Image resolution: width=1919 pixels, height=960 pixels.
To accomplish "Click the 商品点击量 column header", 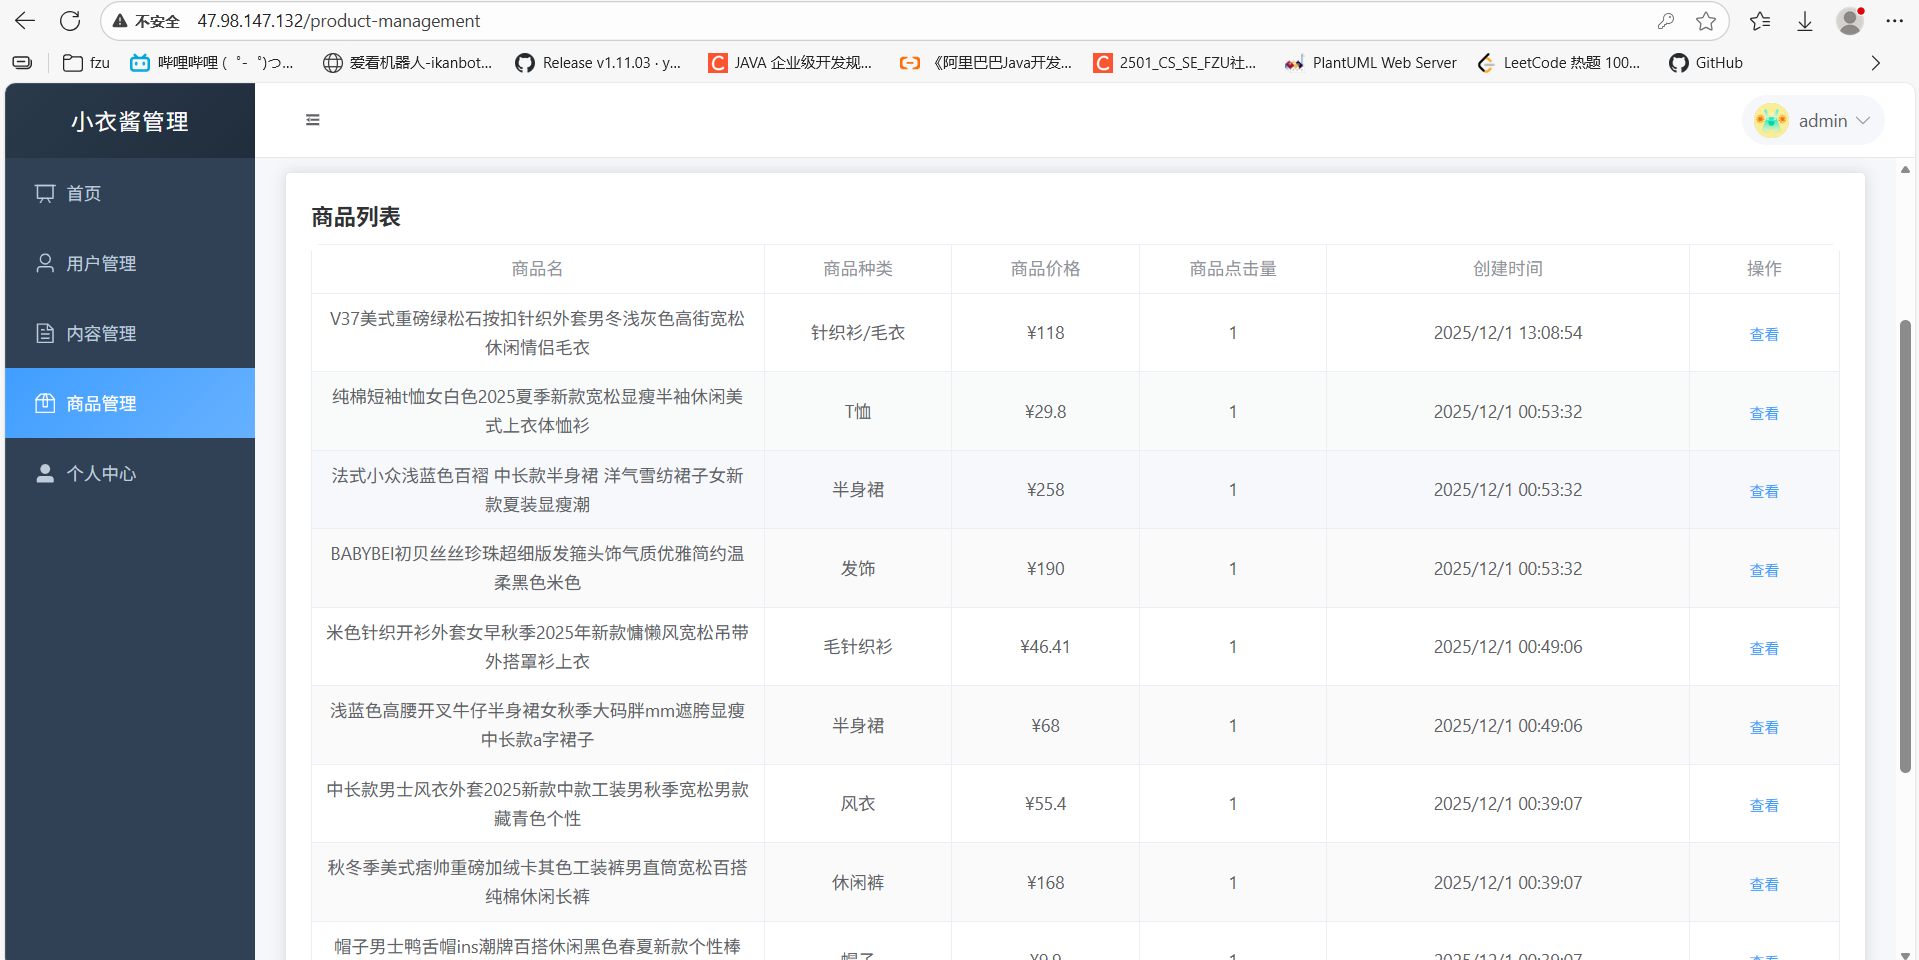I will [x=1233, y=269].
